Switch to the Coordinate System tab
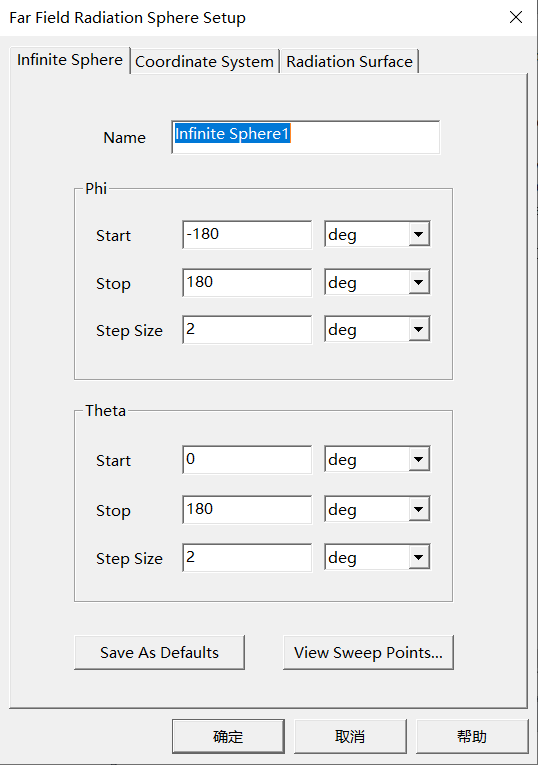538x765 pixels. (x=204, y=61)
